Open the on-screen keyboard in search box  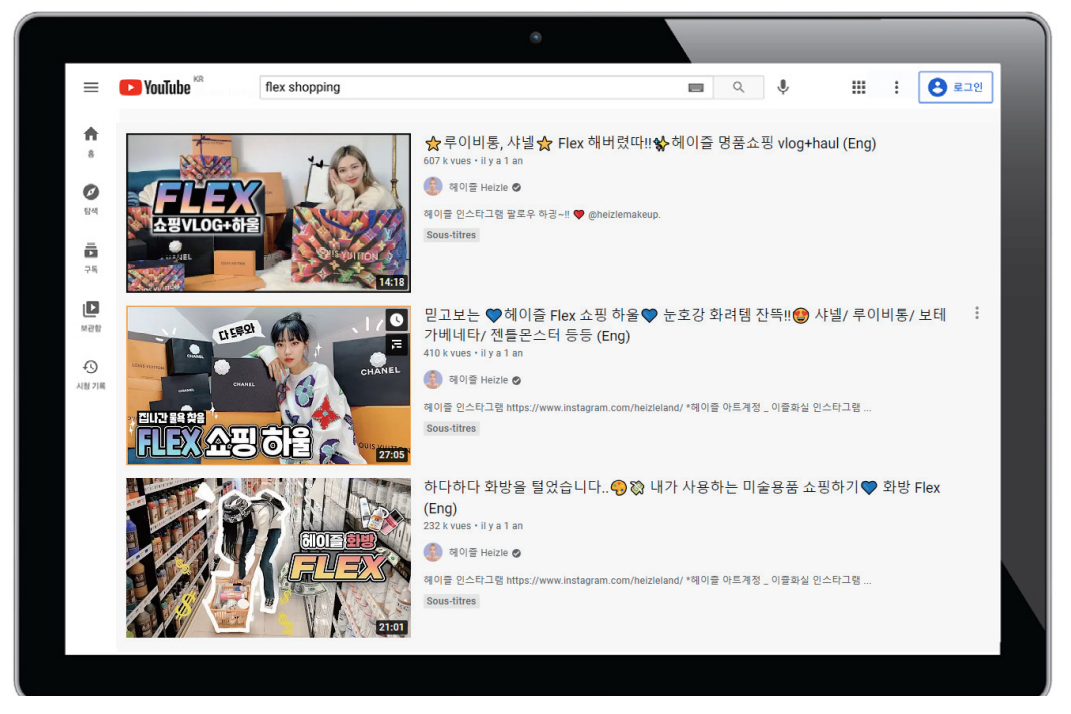[x=696, y=88]
